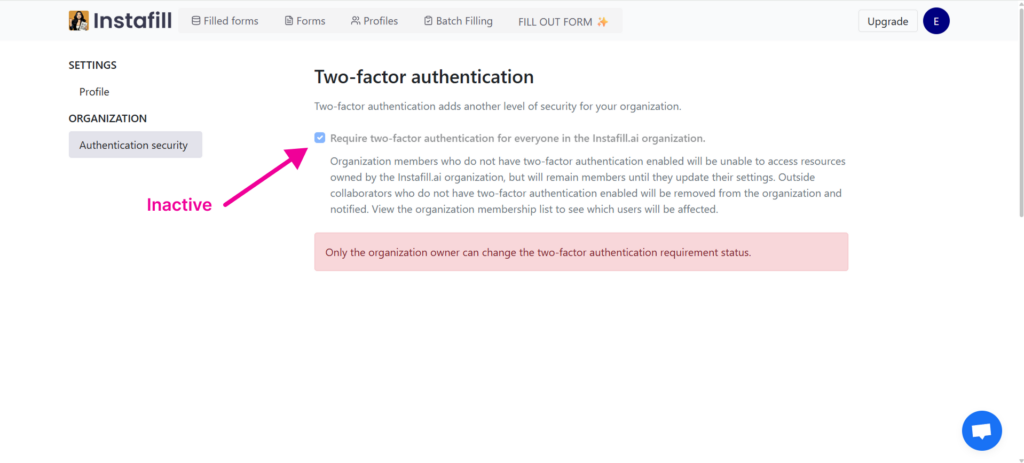The image size is (1024, 463).
Task: Switch to the Batch Filling tab
Action: pos(458,21)
